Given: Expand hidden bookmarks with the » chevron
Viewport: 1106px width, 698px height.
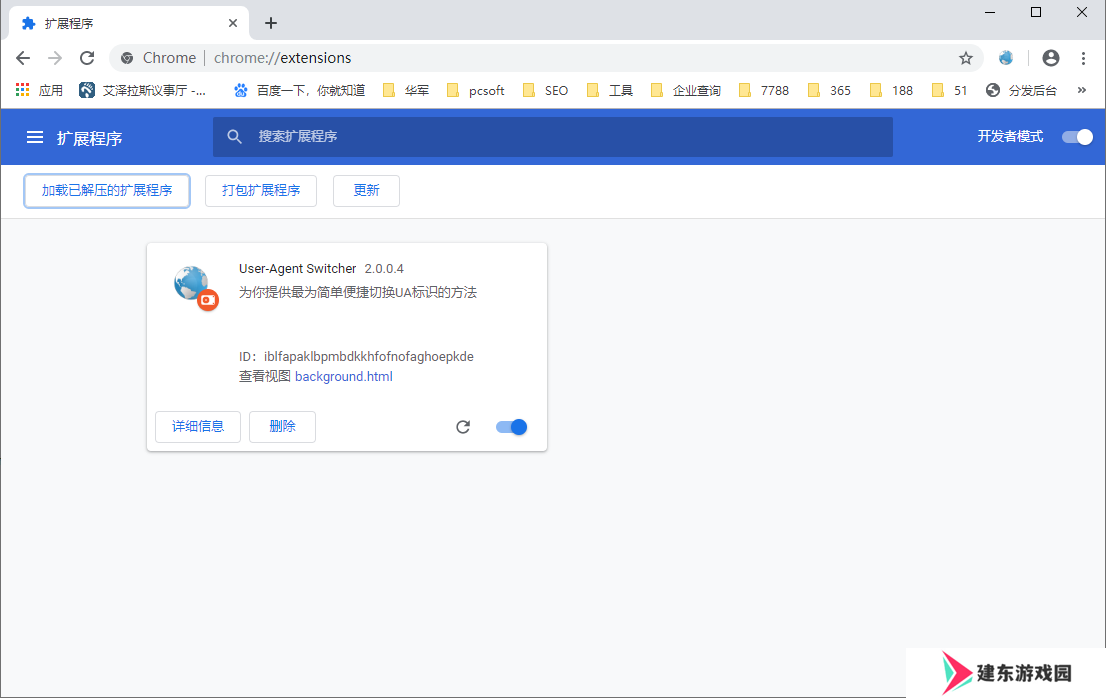Looking at the screenshot, I should pos(1081,90).
